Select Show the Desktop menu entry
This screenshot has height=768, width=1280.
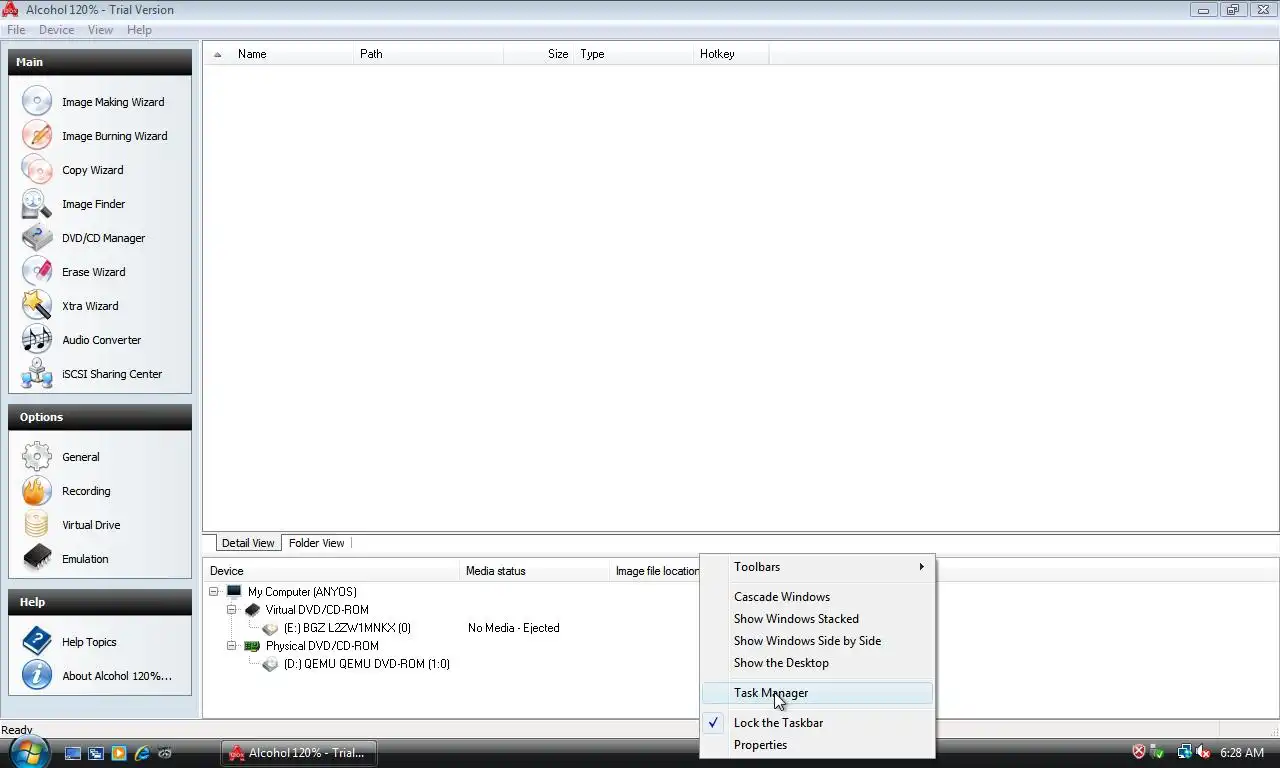(x=817, y=662)
